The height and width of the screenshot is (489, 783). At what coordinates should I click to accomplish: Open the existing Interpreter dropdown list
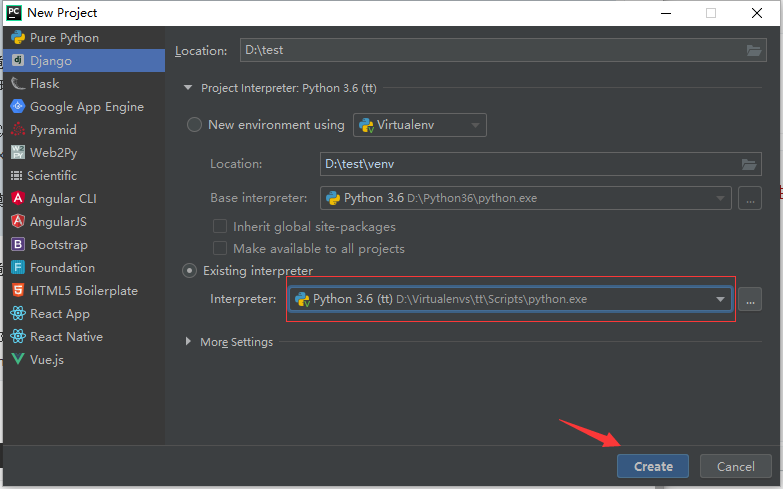(720, 299)
